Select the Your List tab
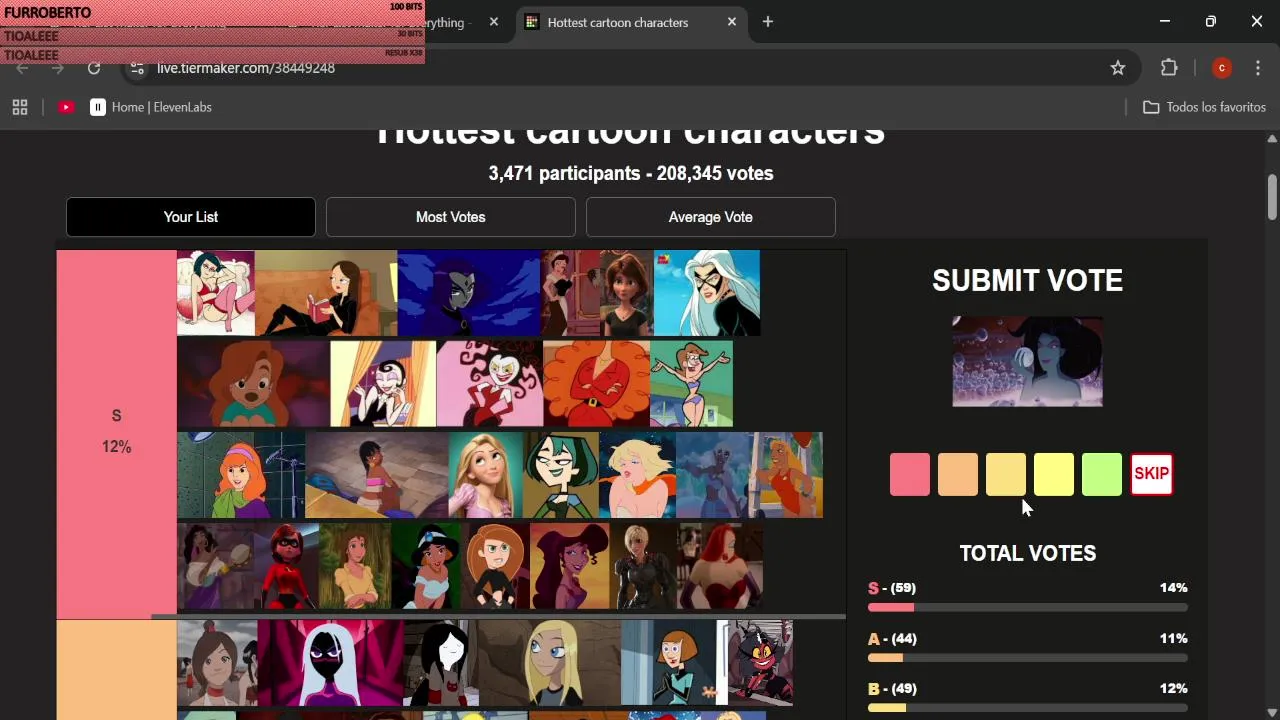Screen dimensions: 1280x720 click(x=191, y=217)
